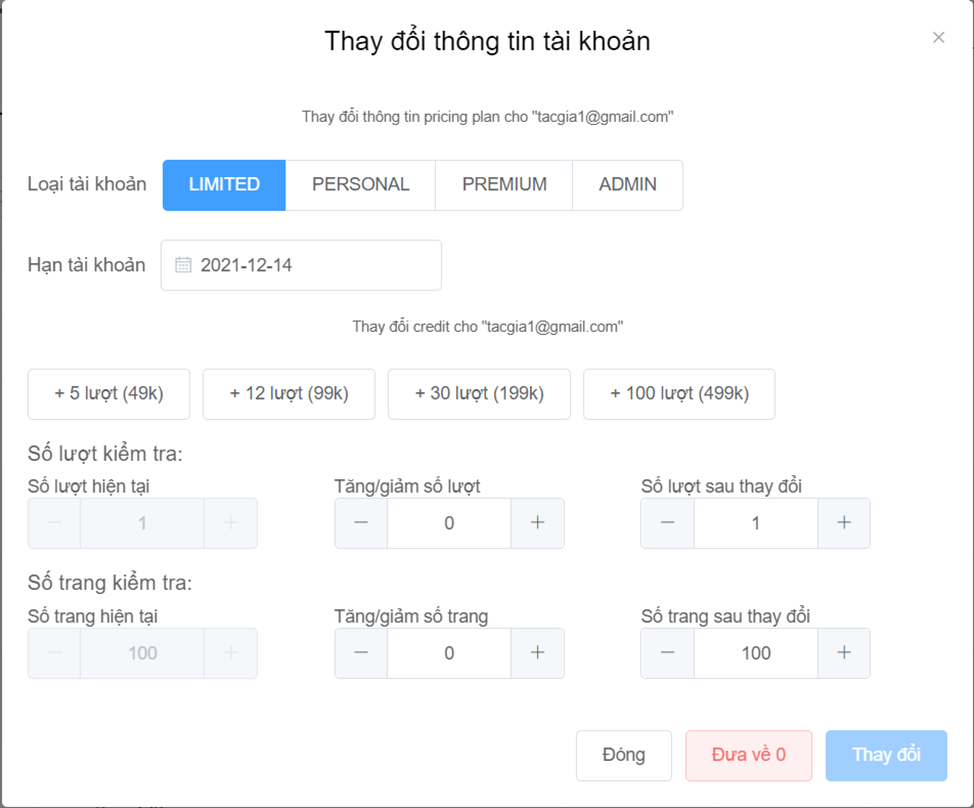Decrease Số lượt sau thay đổi with minus
The width and height of the screenshot is (974, 808).
click(x=668, y=523)
